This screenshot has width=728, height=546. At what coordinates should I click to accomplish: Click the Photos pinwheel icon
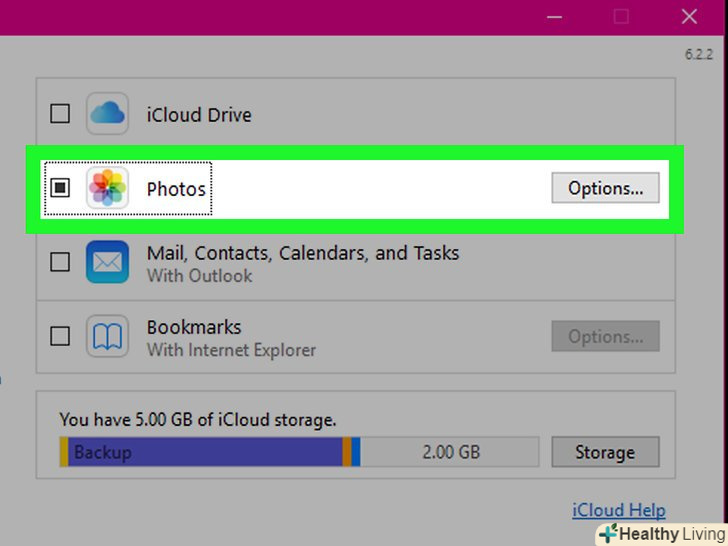[x=107, y=188]
